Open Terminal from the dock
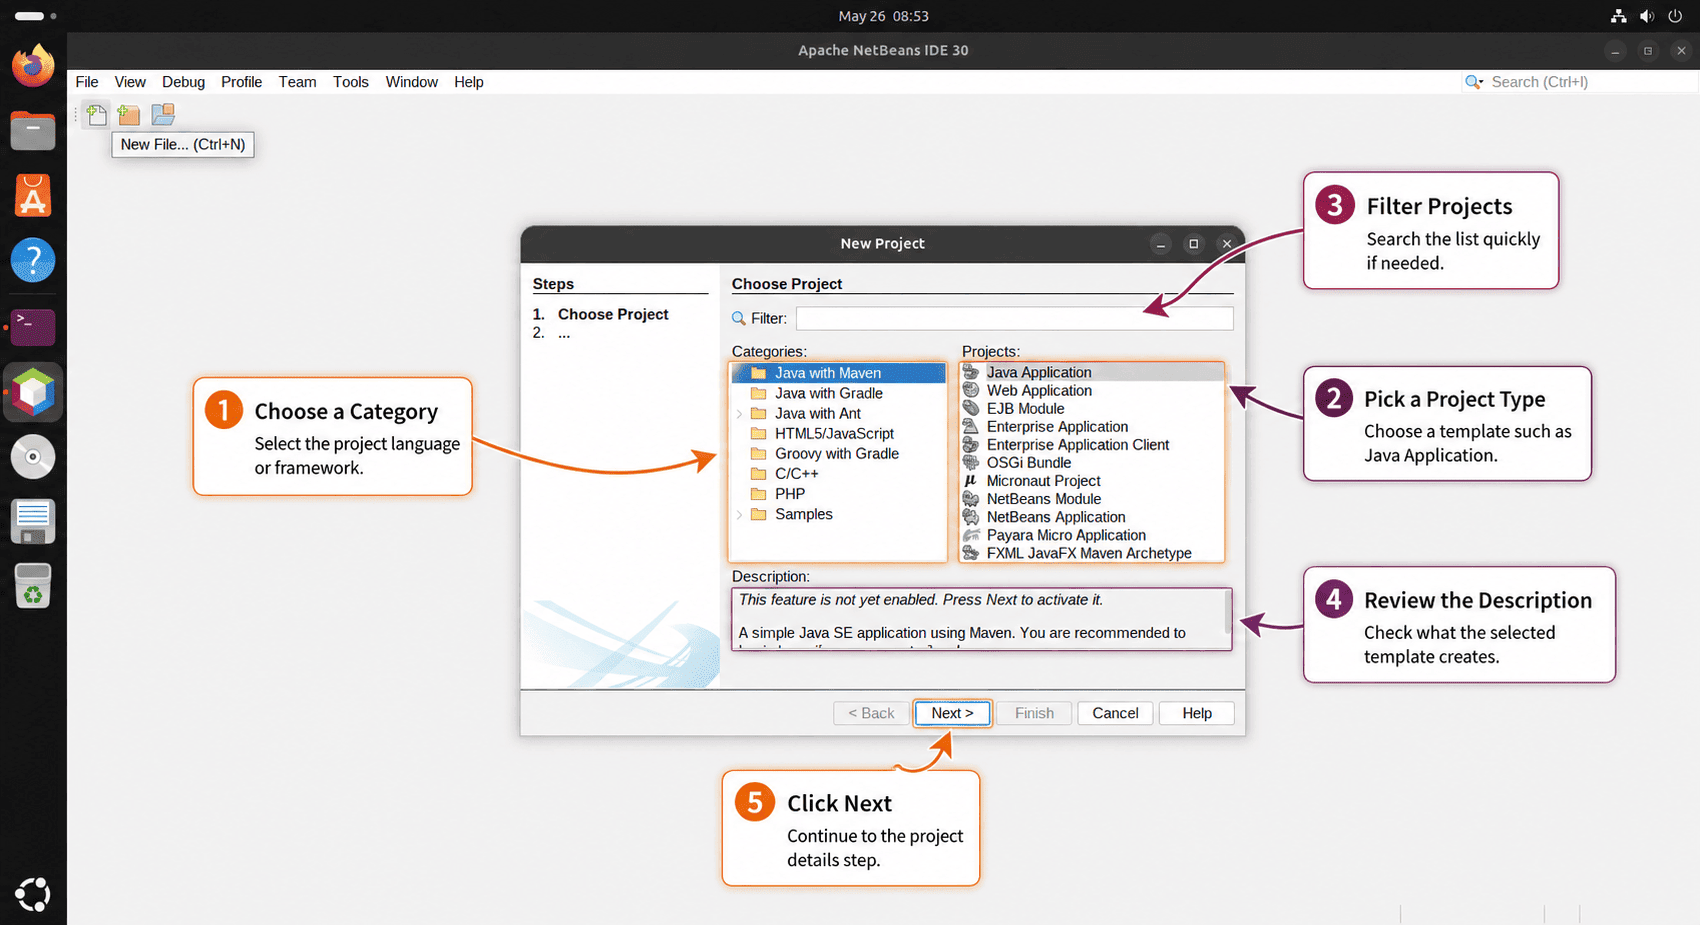The width and height of the screenshot is (1700, 925). click(x=33, y=327)
